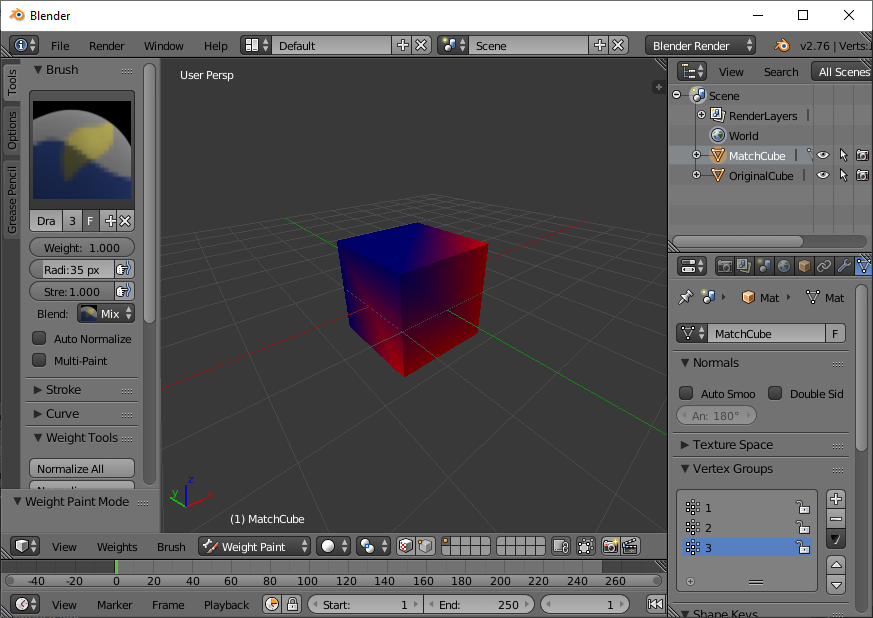The image size is (873, 618).
Task: Expand the Stroke panel
Action: click(38, 390)
